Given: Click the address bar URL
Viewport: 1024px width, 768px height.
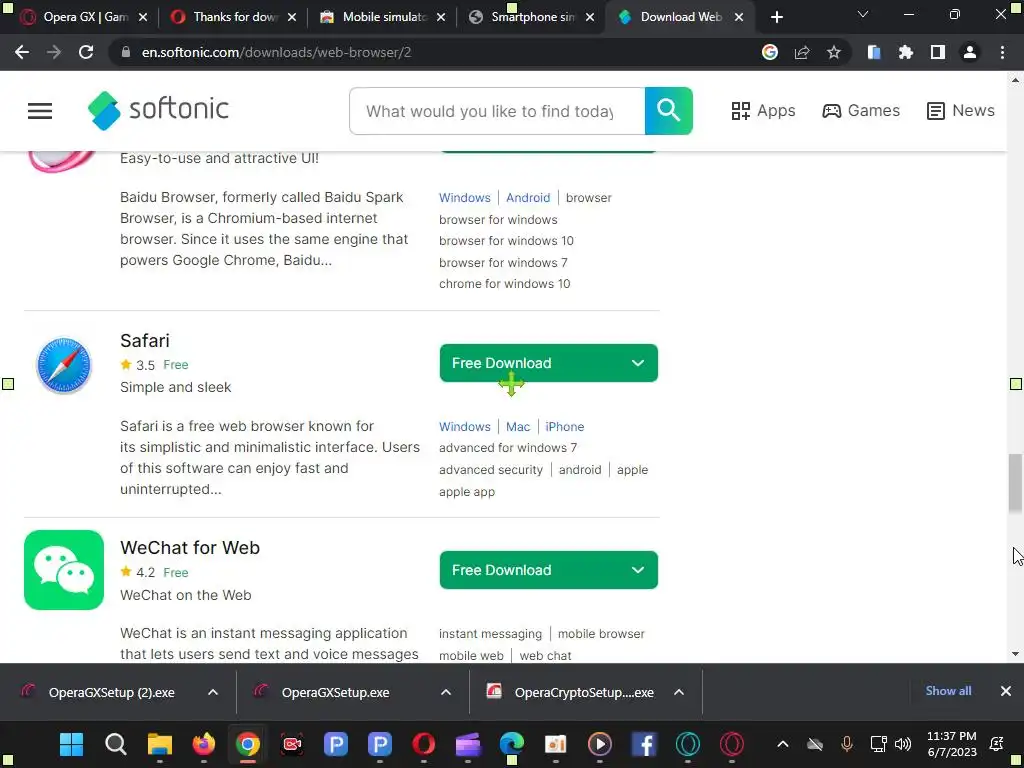Looking at the screenshot, I should pos(276,52).
